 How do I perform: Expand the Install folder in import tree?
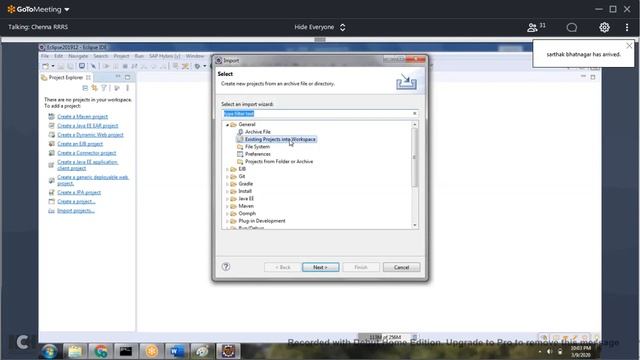tap(227, 191)
